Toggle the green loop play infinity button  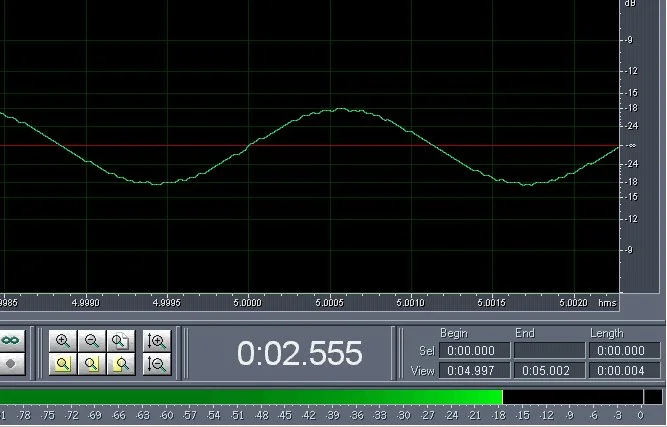click(x=11, y=341)
